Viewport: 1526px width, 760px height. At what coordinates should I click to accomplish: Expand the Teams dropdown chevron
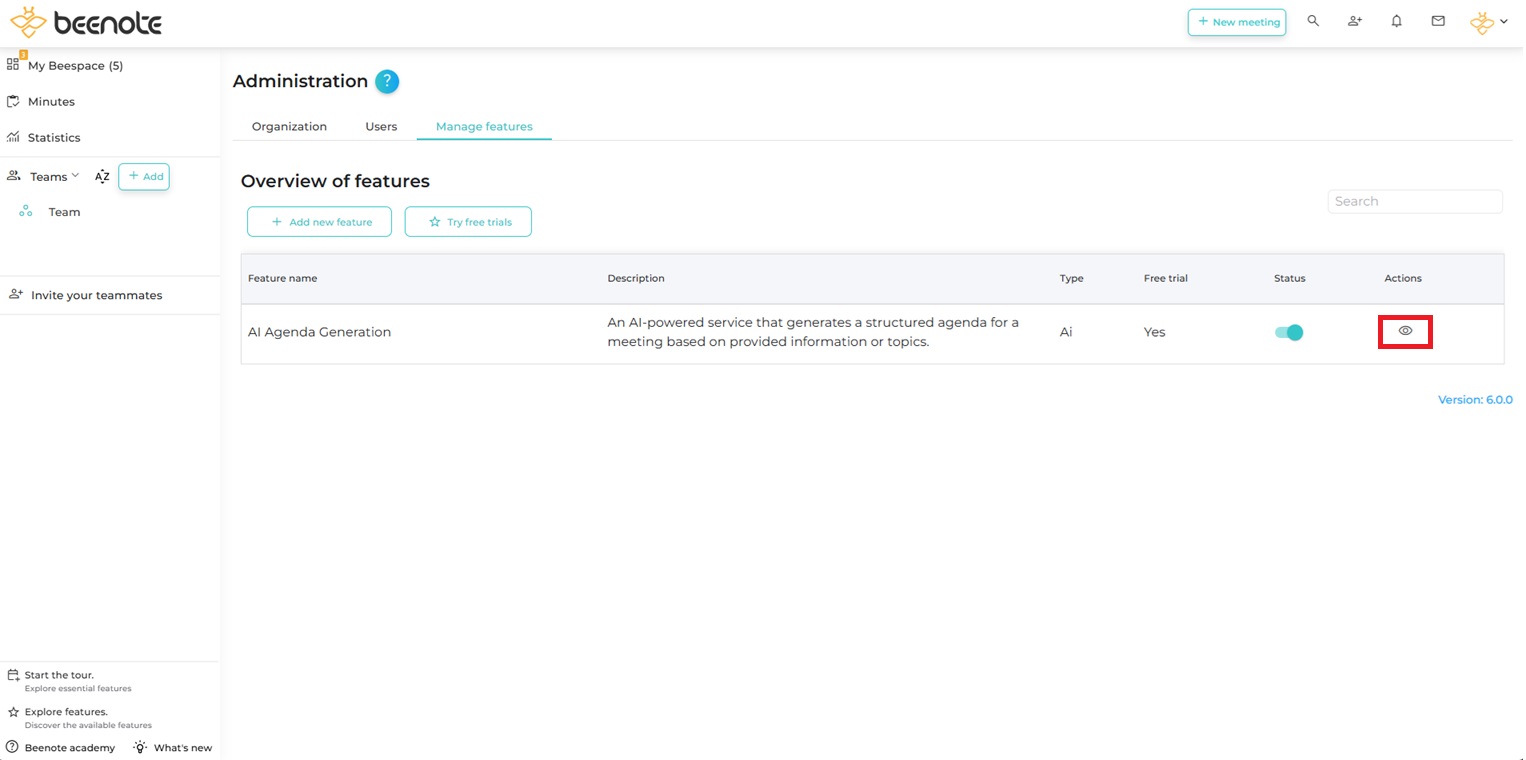point(75,176)
